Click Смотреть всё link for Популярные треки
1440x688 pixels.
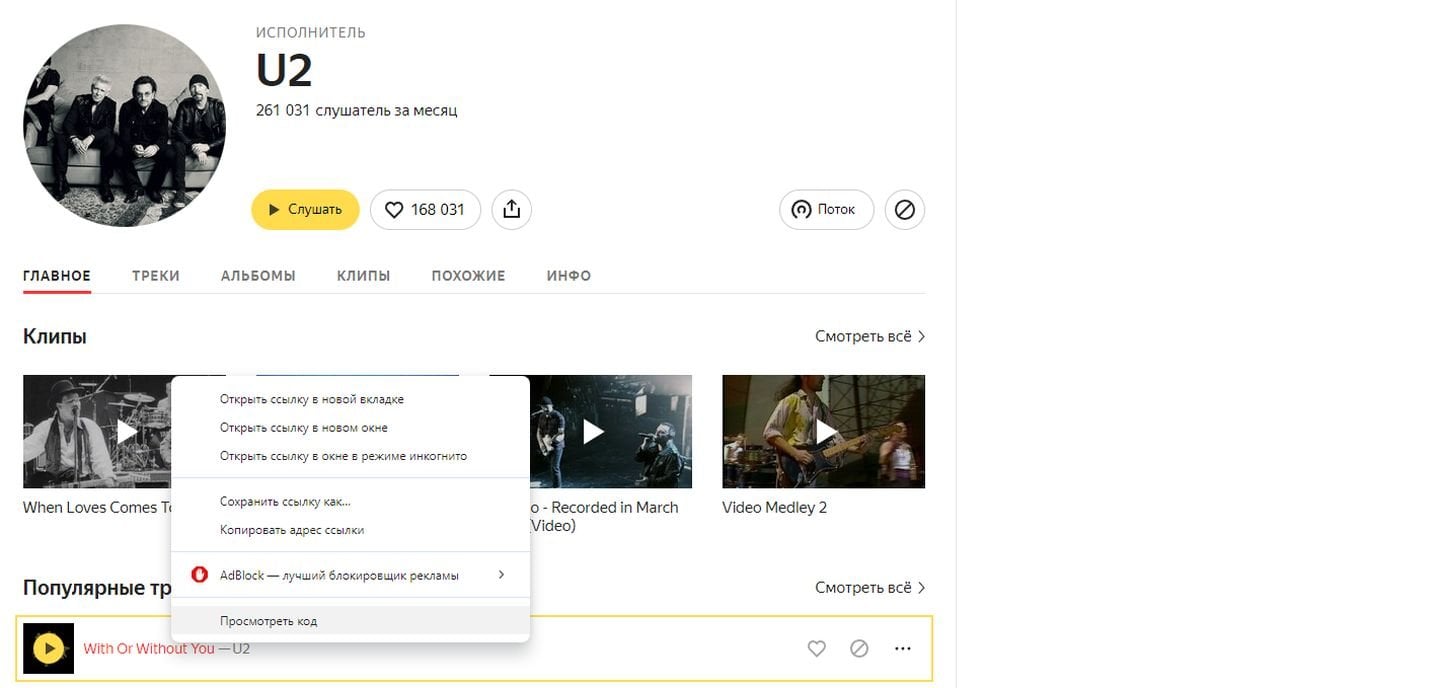(x=870, y=588)
